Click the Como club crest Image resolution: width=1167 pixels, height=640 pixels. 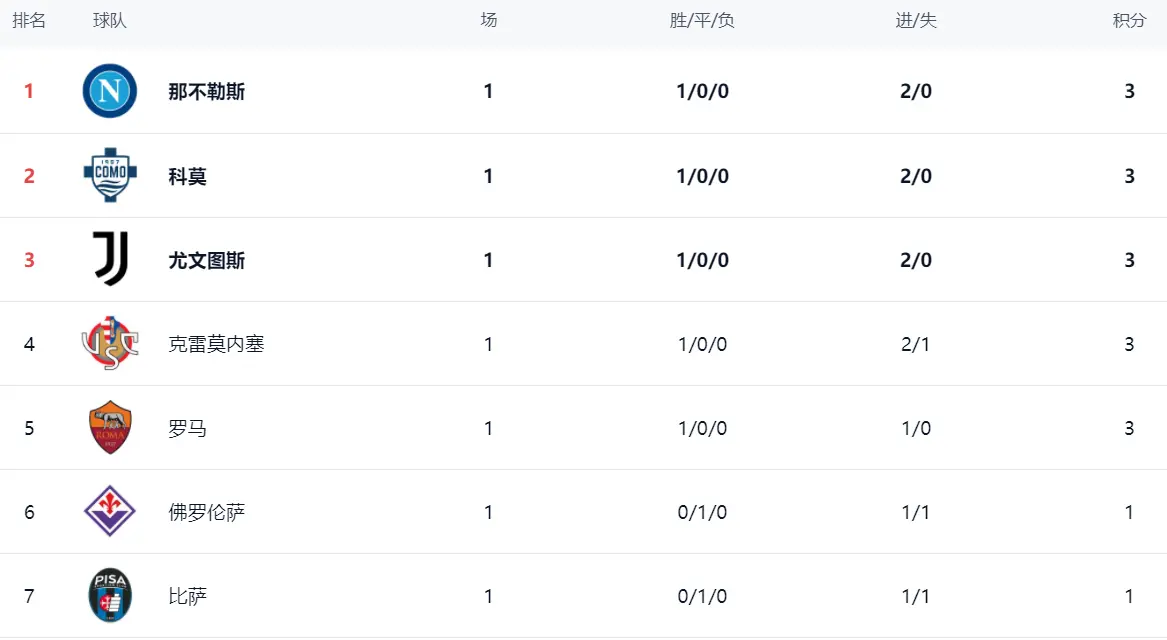(109, 176)
